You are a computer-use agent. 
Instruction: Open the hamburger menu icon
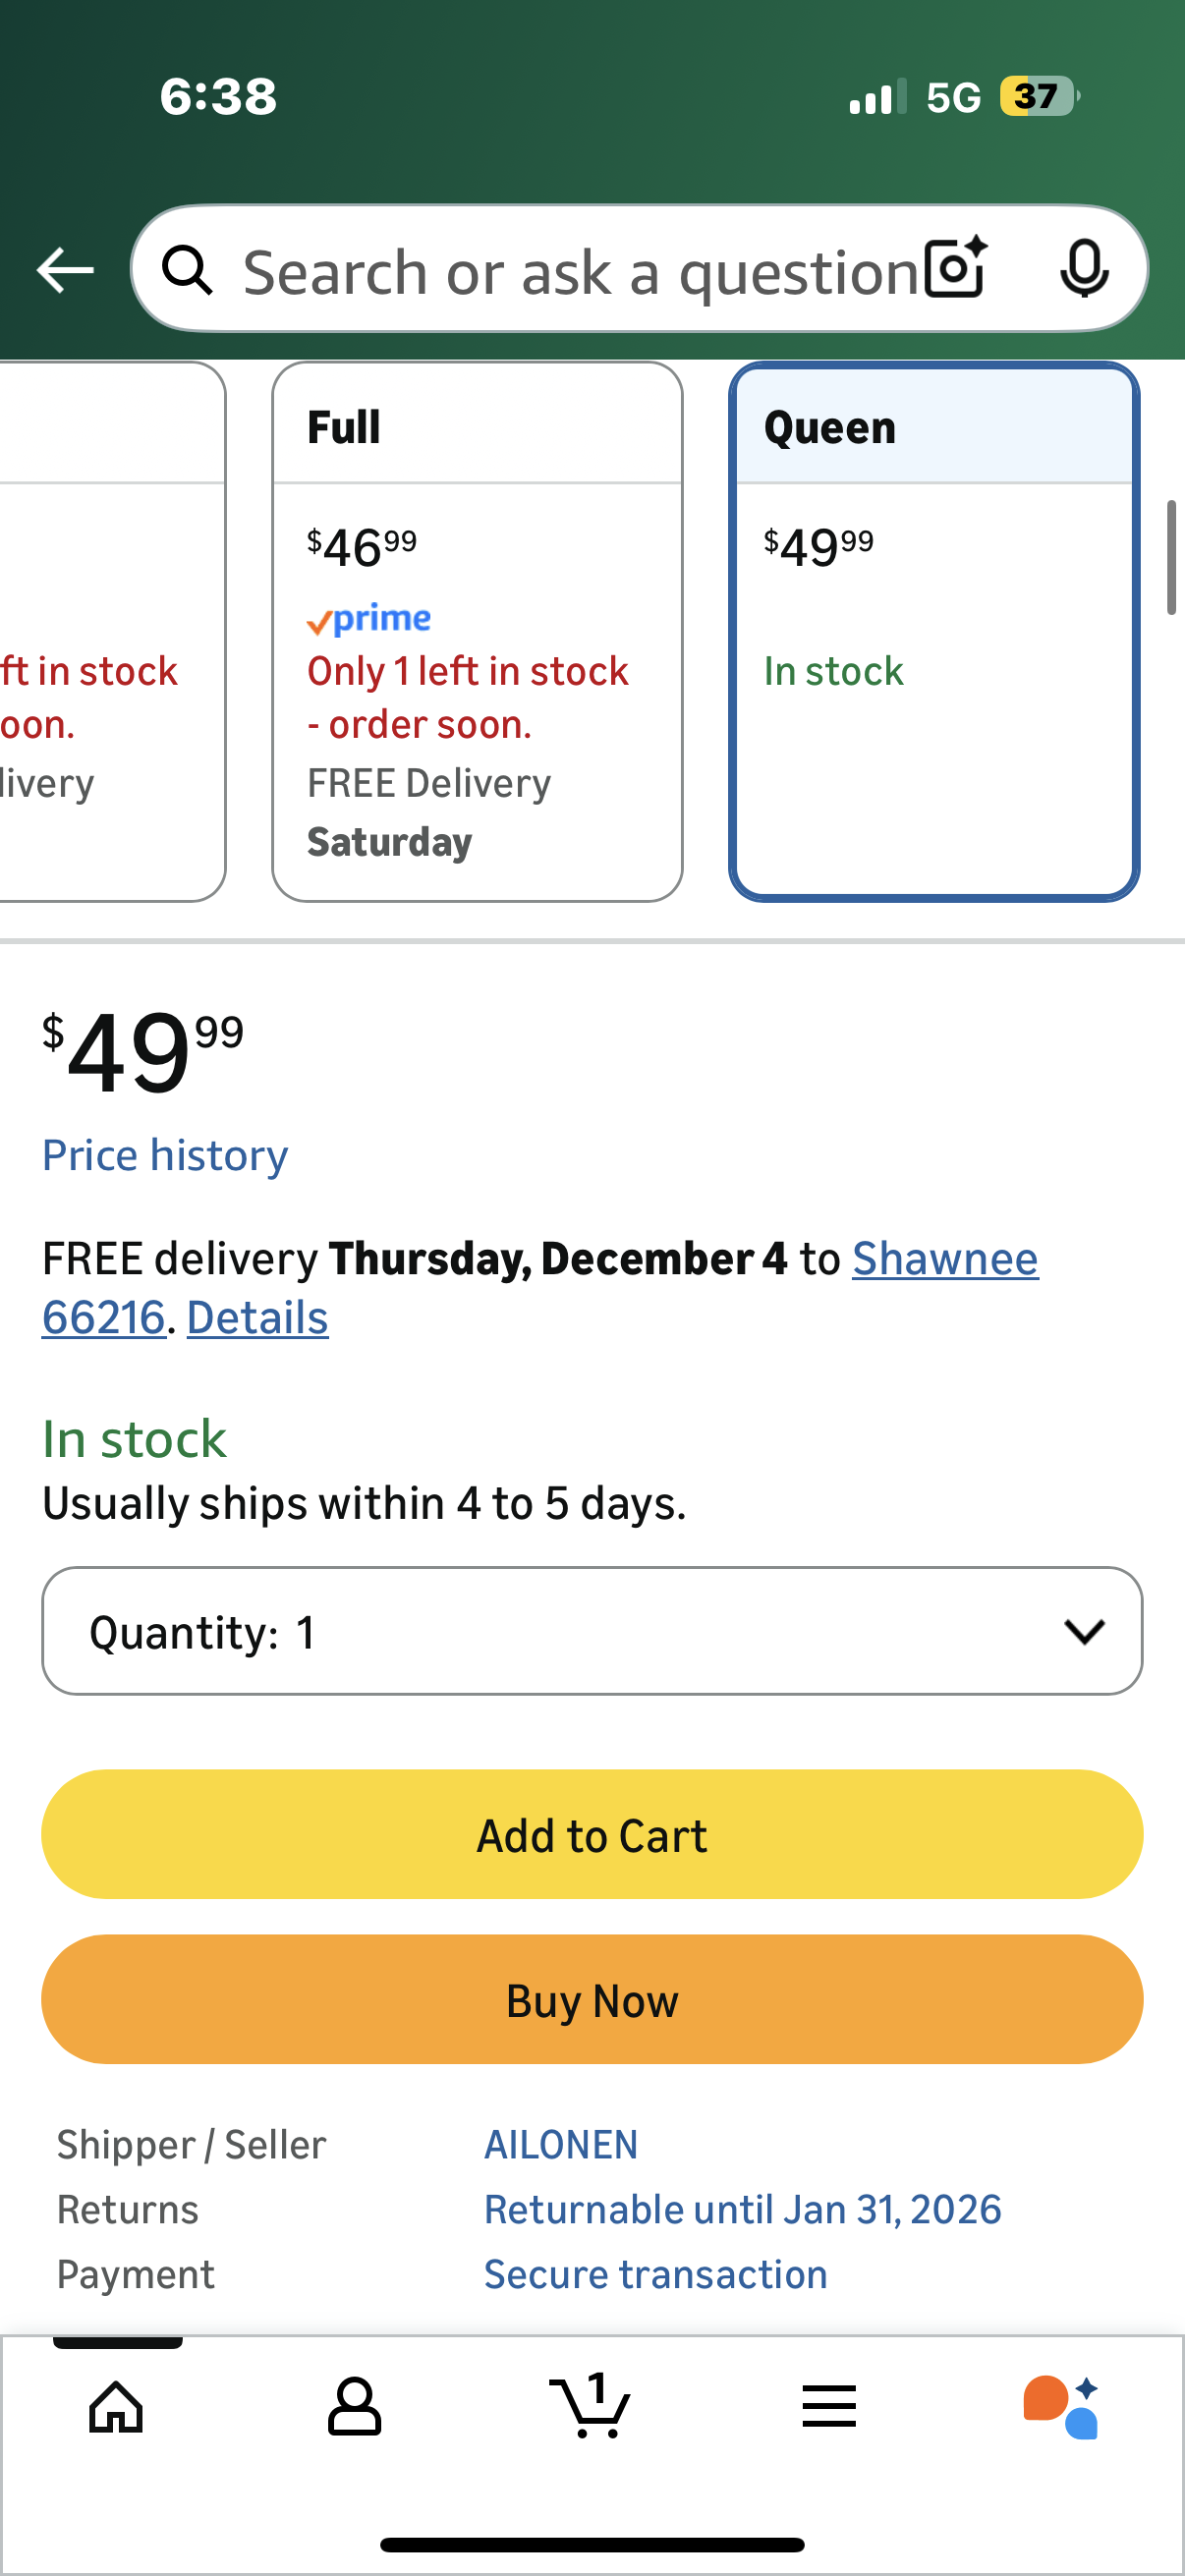click(x=829, y=2406)
